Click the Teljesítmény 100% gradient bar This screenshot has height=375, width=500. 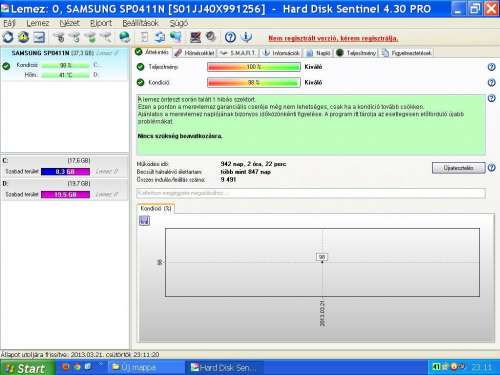tap(254, 67)
